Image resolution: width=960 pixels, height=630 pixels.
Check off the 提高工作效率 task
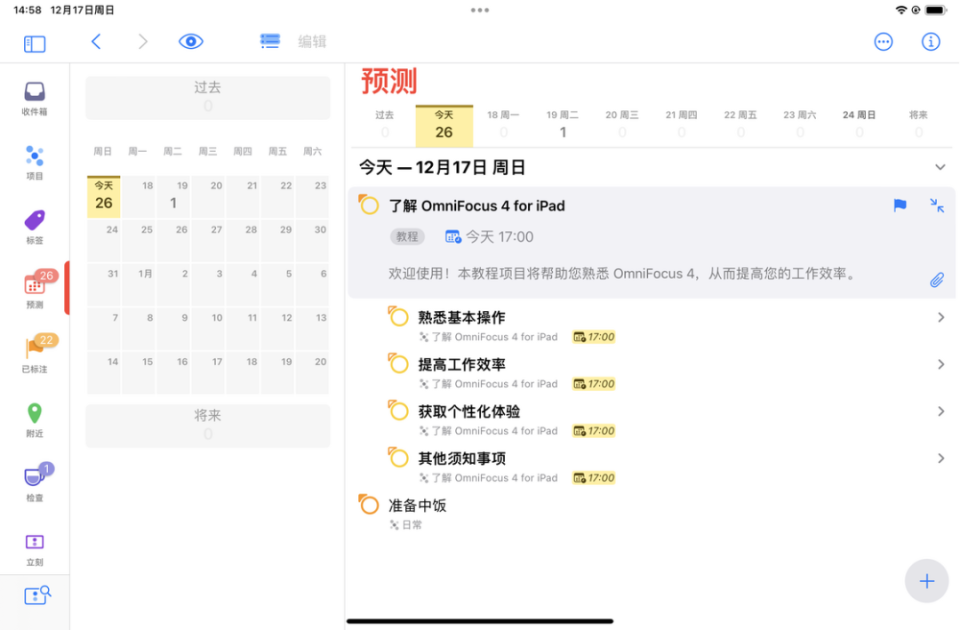398,364
